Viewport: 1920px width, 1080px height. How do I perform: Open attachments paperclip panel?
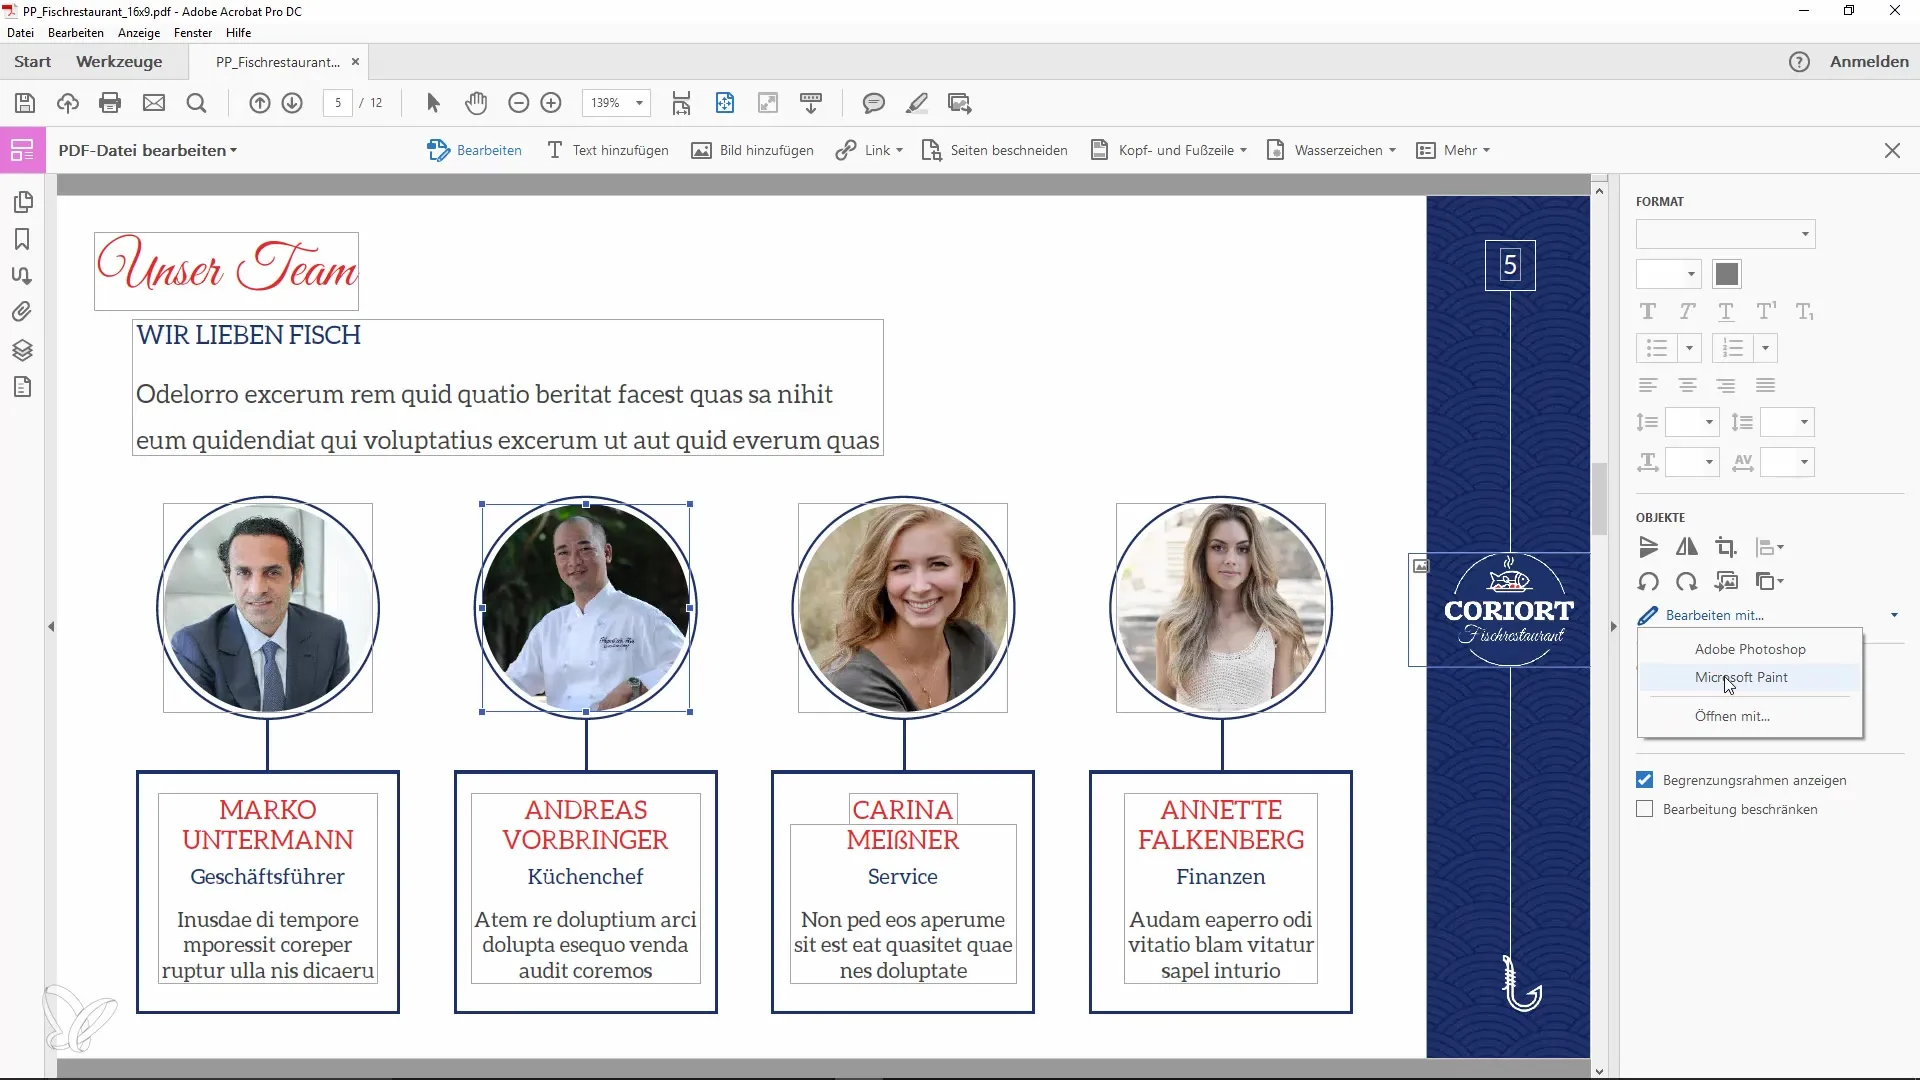(x=22, y=312)
